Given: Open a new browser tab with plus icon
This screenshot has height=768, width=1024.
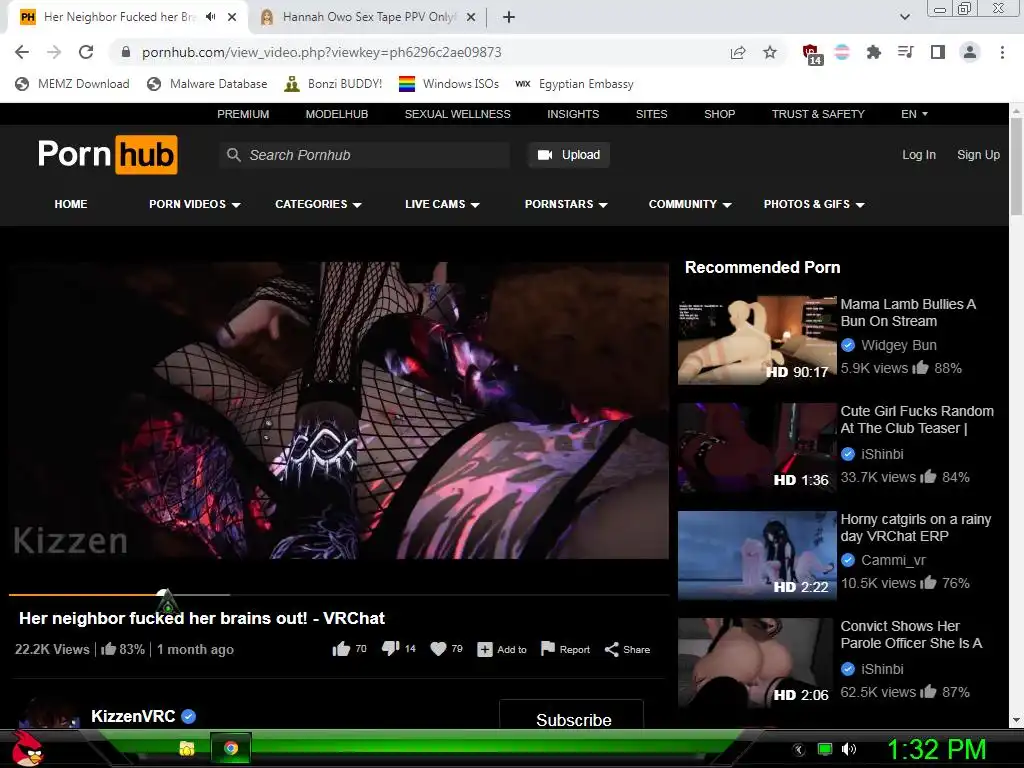Looking at the screenshot, I should [x=509, y=18].
